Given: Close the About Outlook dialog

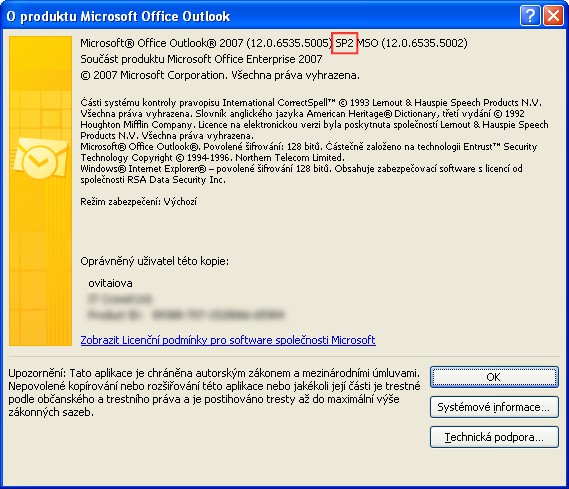Looking at the screenshot, I should 553,16.
